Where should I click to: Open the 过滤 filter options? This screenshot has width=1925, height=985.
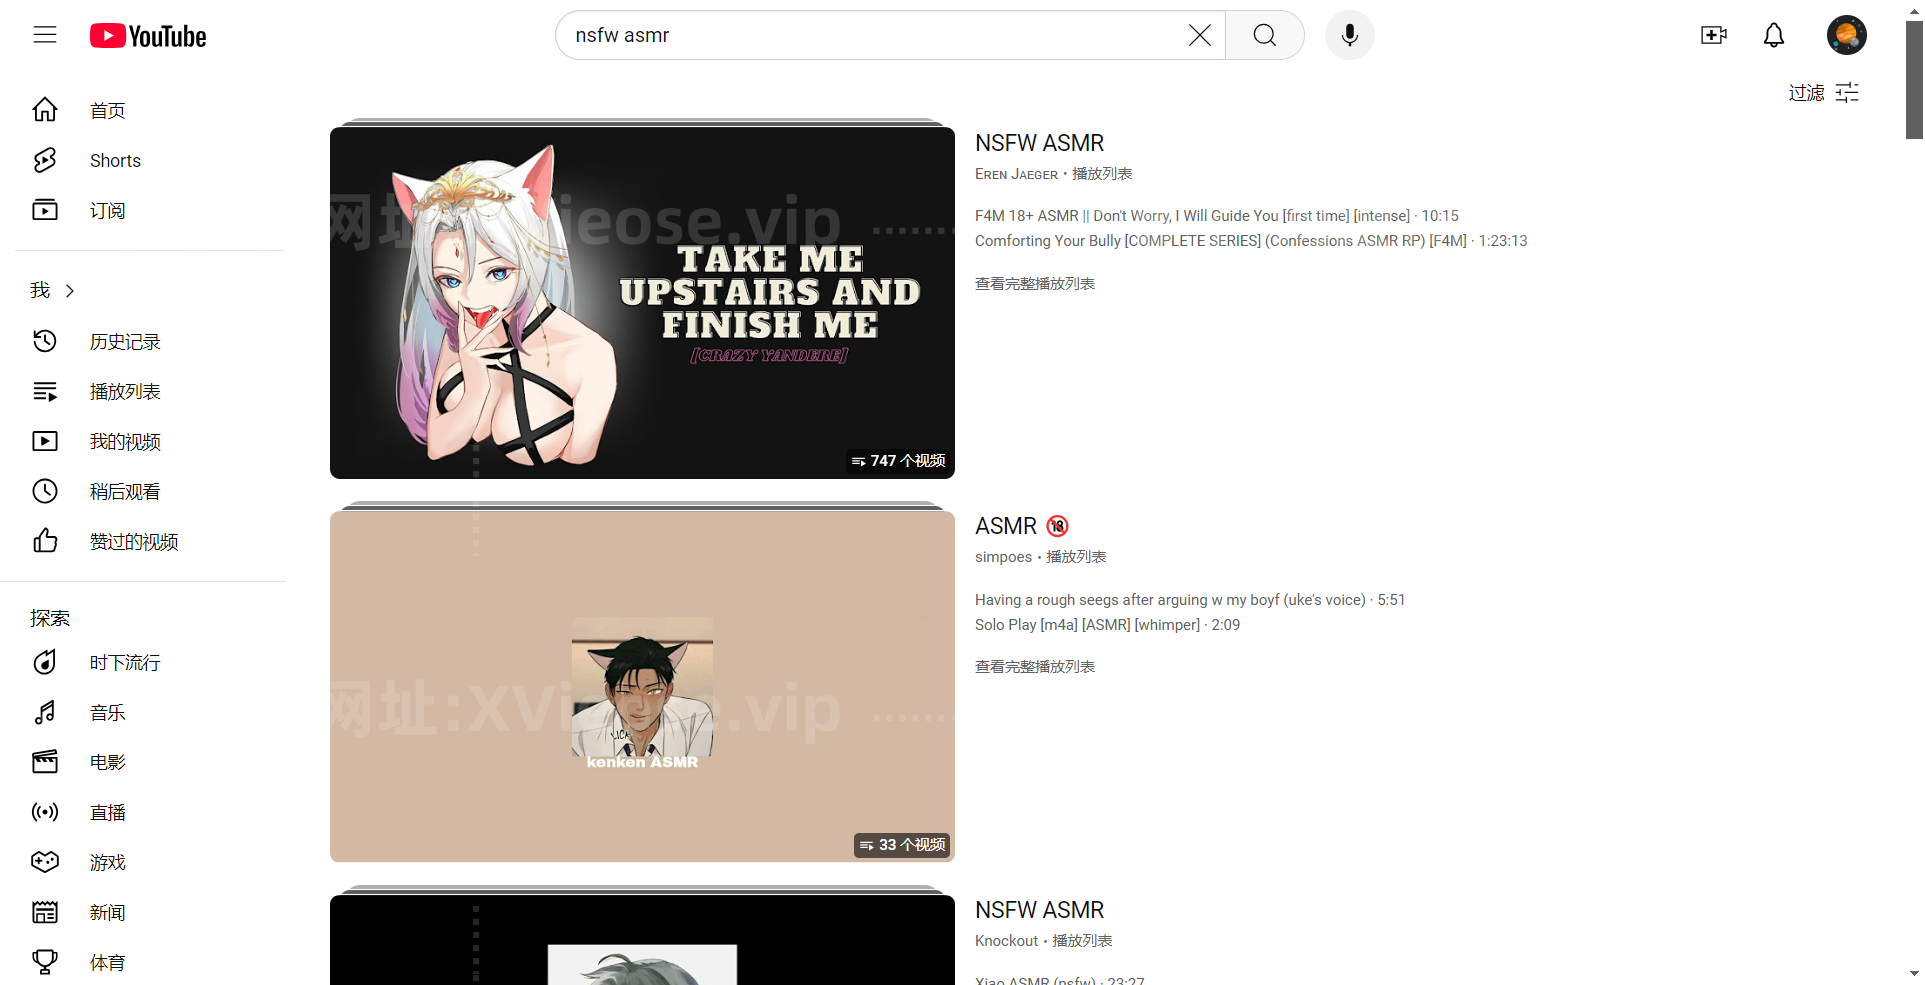pos(1823,92)
